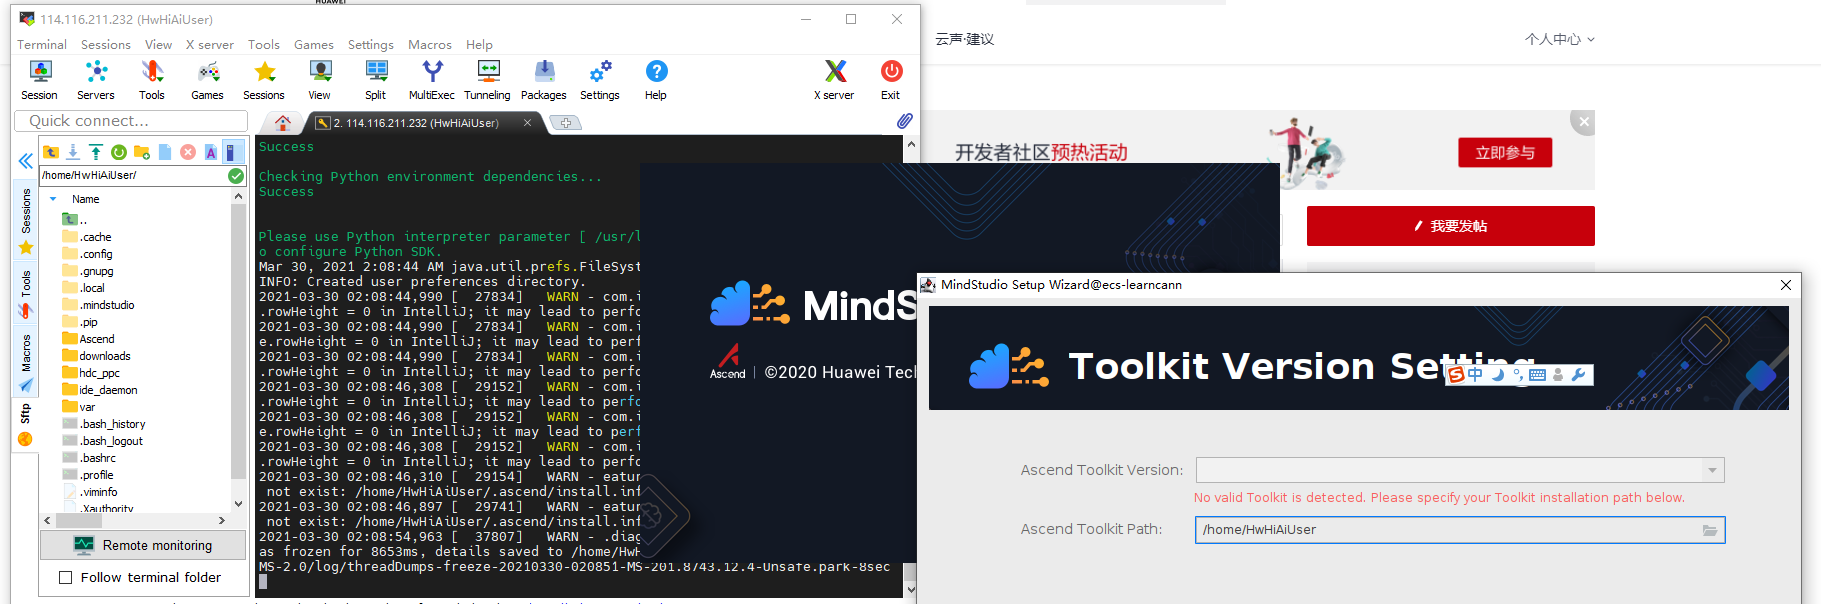1821x604 pixels.
Task: Click the SFTP upload arrow icon
Action: coord(96,152)
